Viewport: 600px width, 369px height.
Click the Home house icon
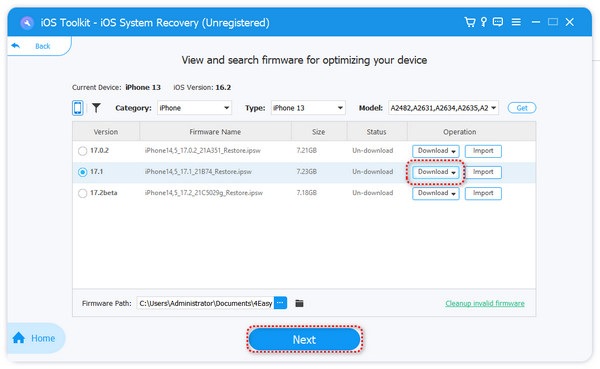18,338
